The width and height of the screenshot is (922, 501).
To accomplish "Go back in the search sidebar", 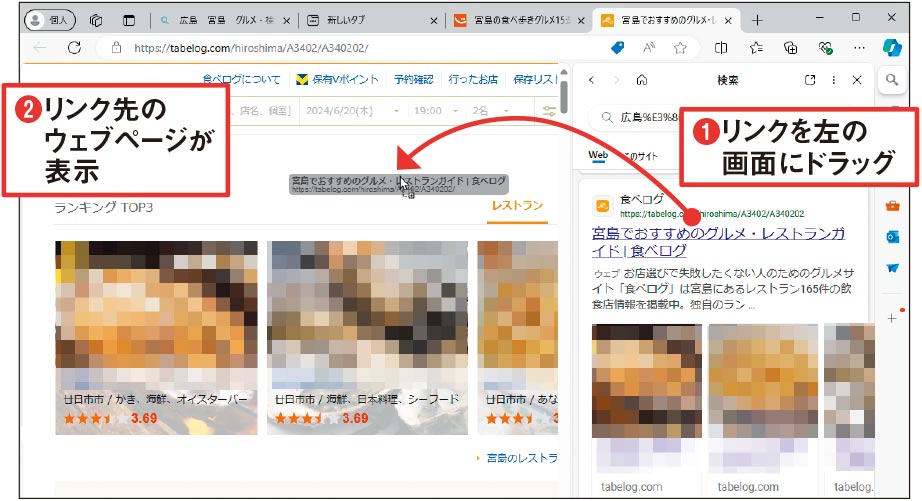I will pos(592,80).
